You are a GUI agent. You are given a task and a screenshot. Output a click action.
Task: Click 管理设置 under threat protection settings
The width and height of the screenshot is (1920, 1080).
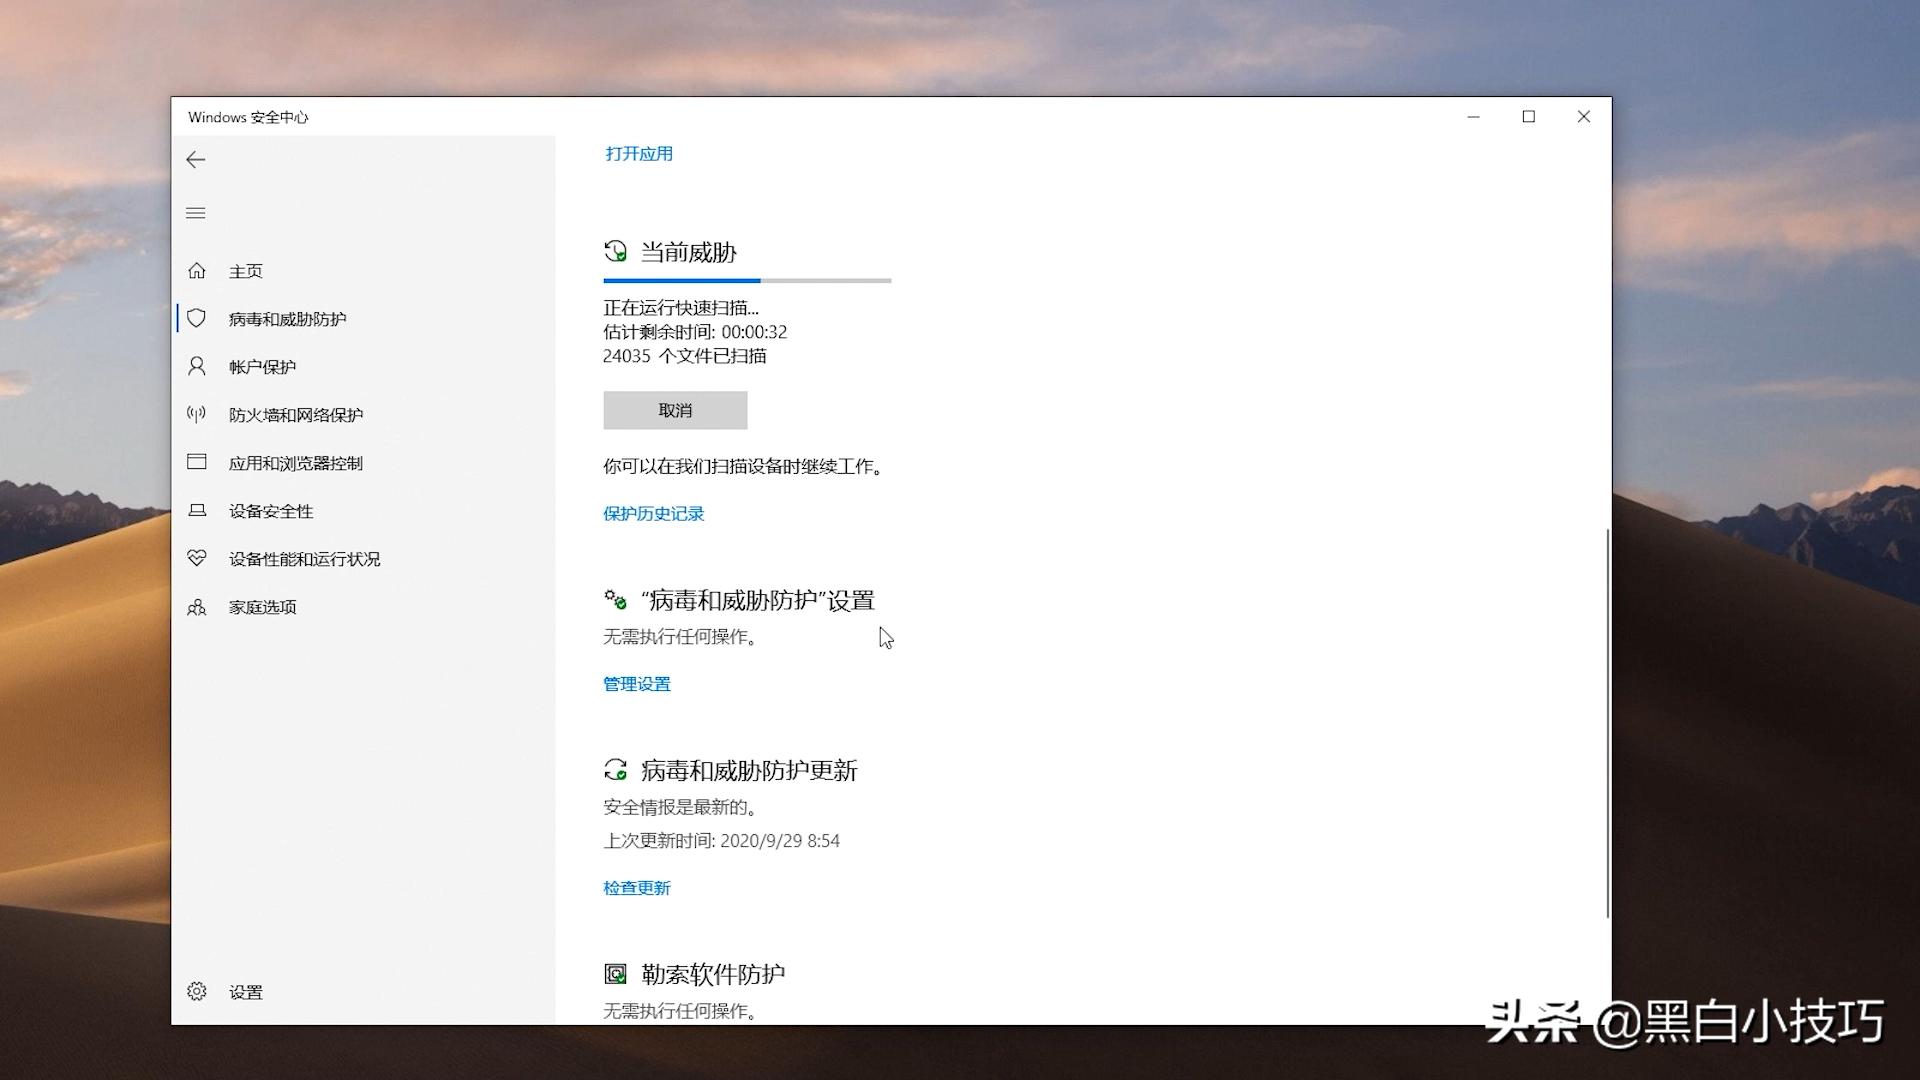[x=636, y=684]
